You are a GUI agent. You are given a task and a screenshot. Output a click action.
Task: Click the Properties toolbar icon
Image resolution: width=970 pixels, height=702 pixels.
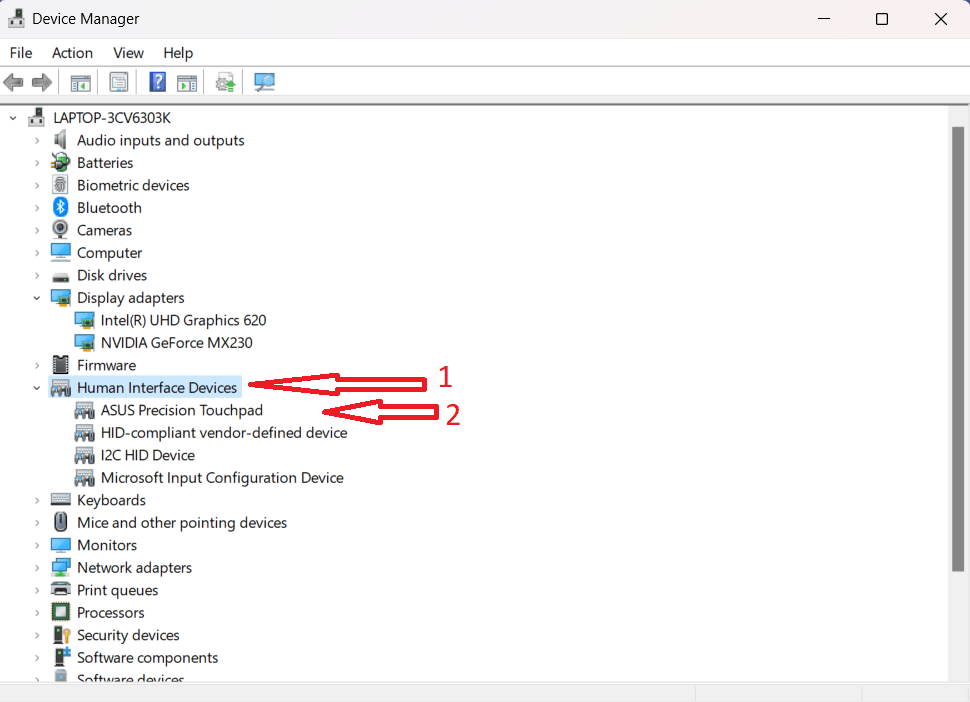(119, 82)
